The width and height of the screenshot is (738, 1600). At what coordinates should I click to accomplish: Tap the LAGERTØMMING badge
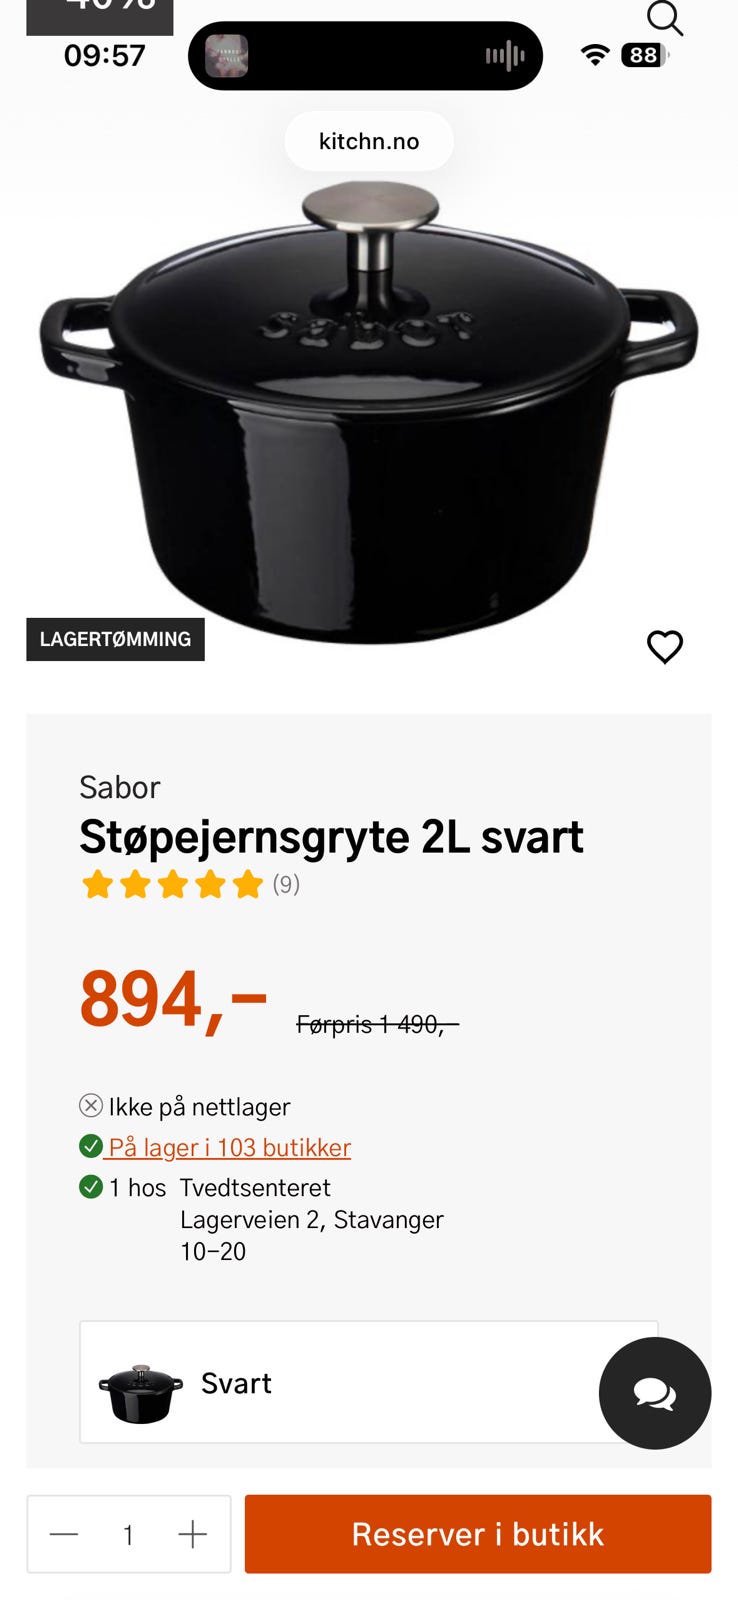click(115, 639)
